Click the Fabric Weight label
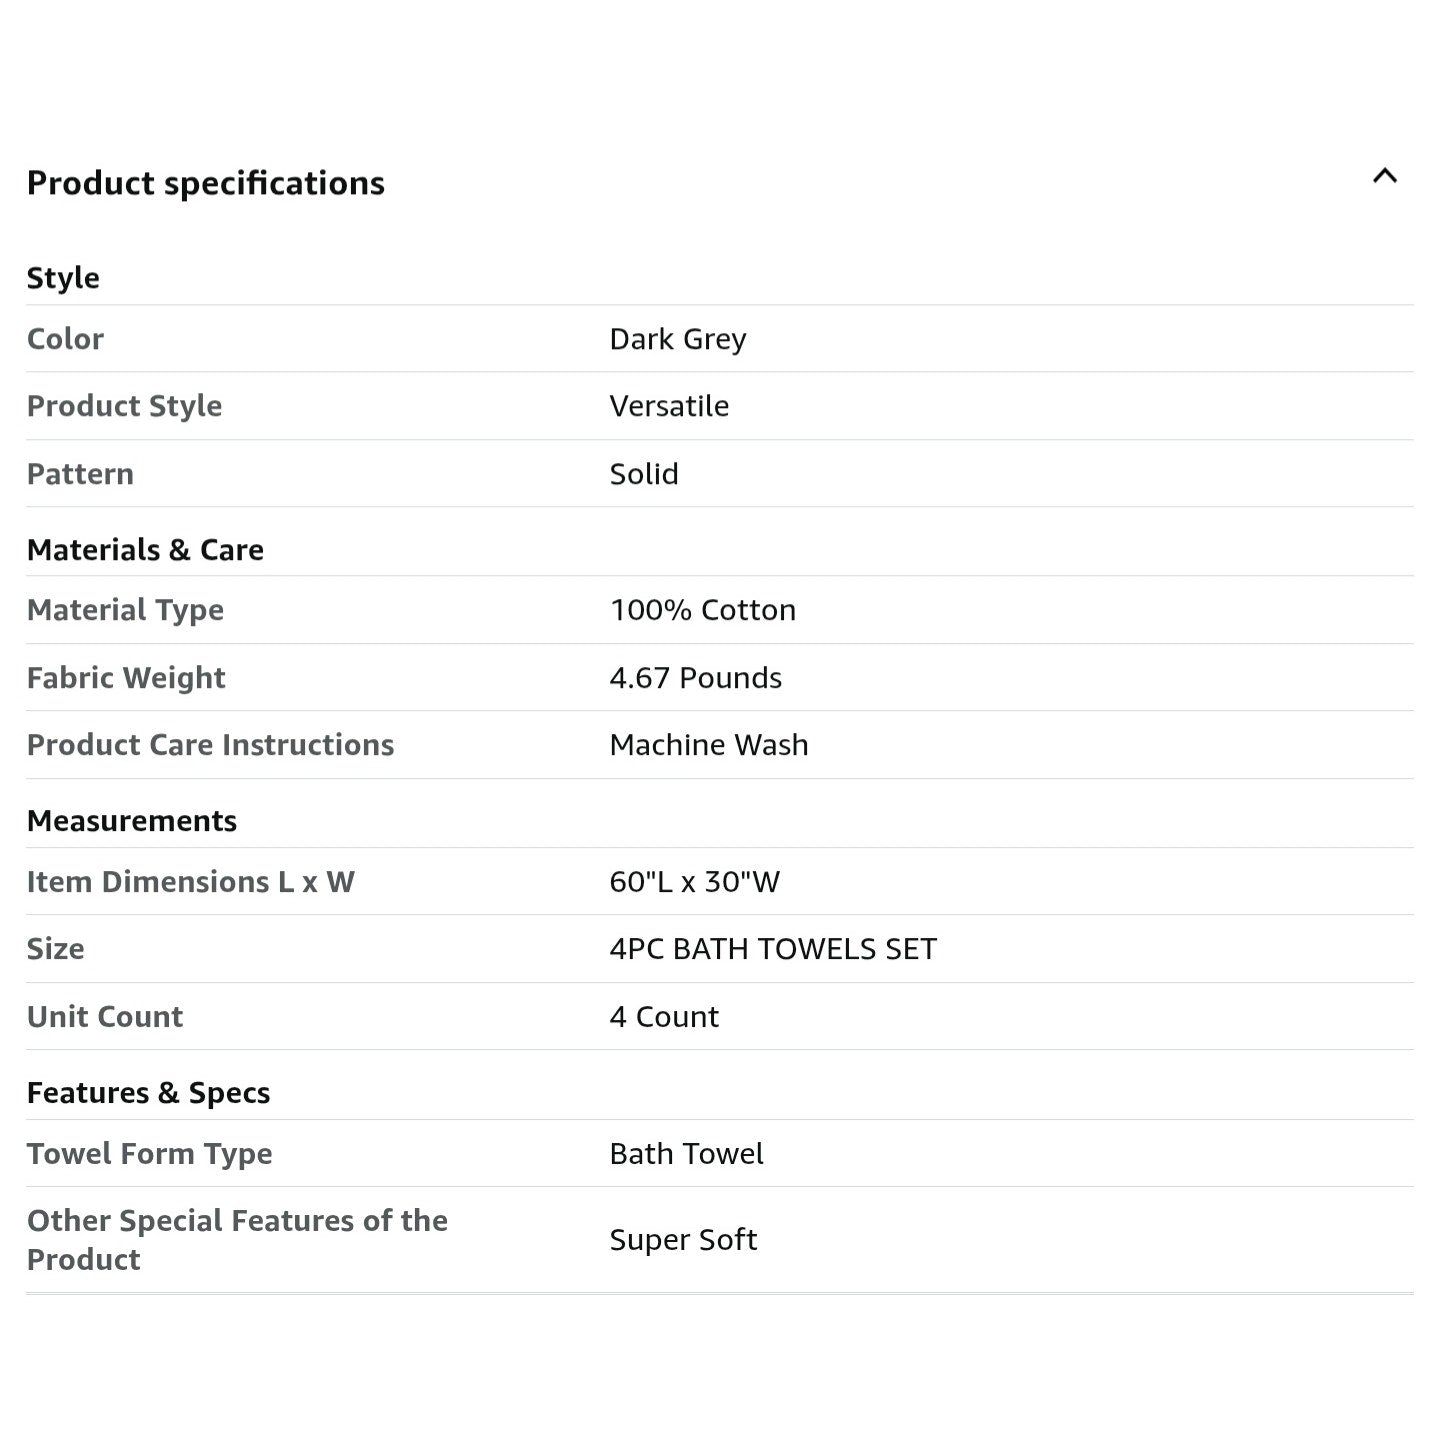 126,678
